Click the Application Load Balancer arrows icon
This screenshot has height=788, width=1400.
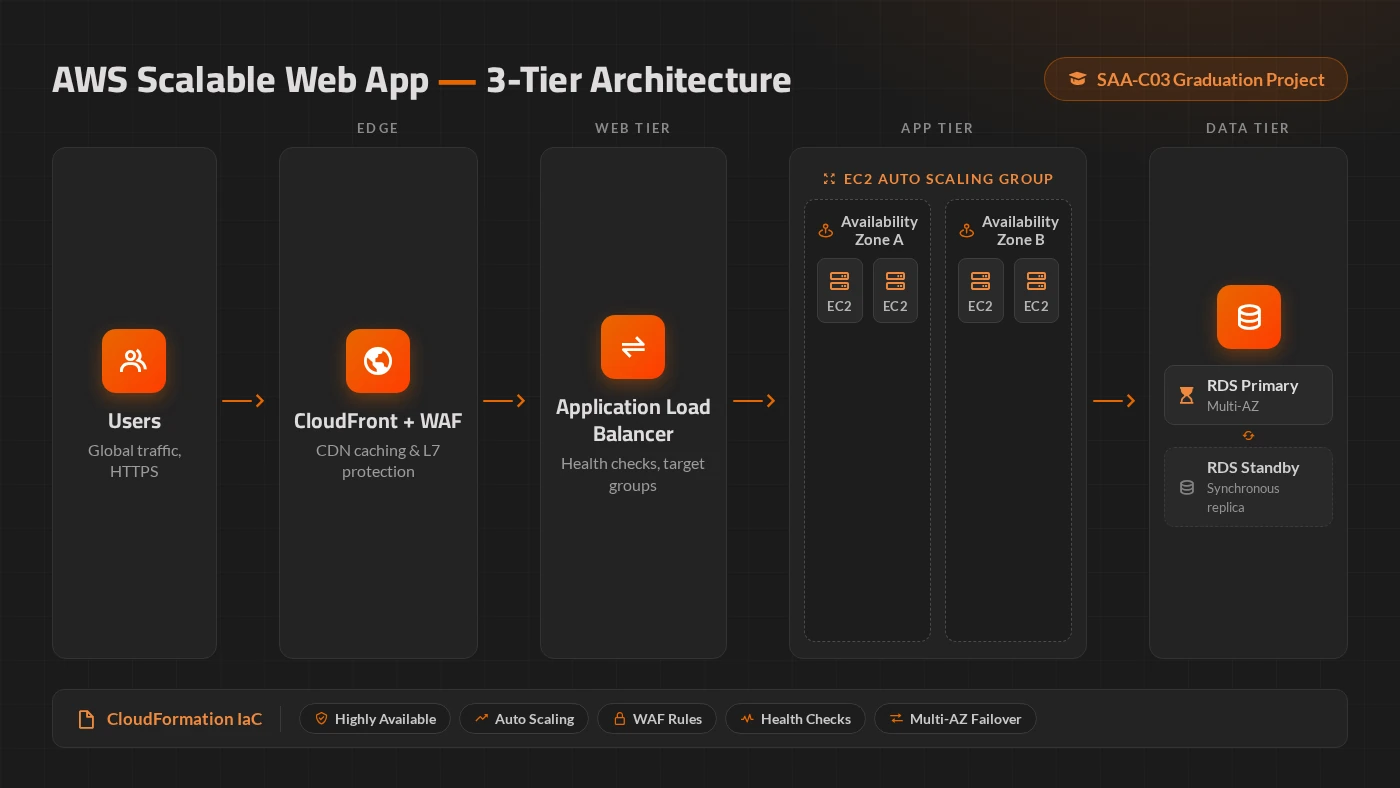tap(633, 347)
